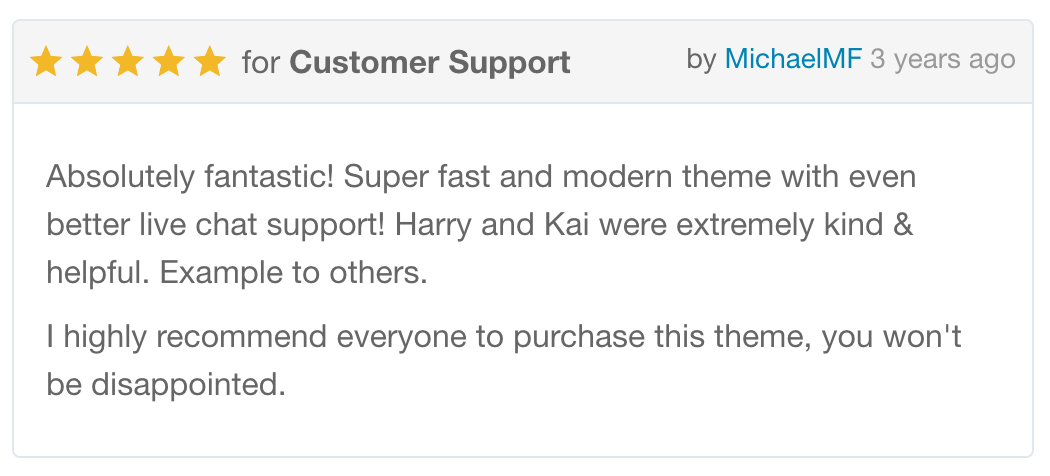Click the first gold rating star
The image size is (1050, 476).
point(47,62)
